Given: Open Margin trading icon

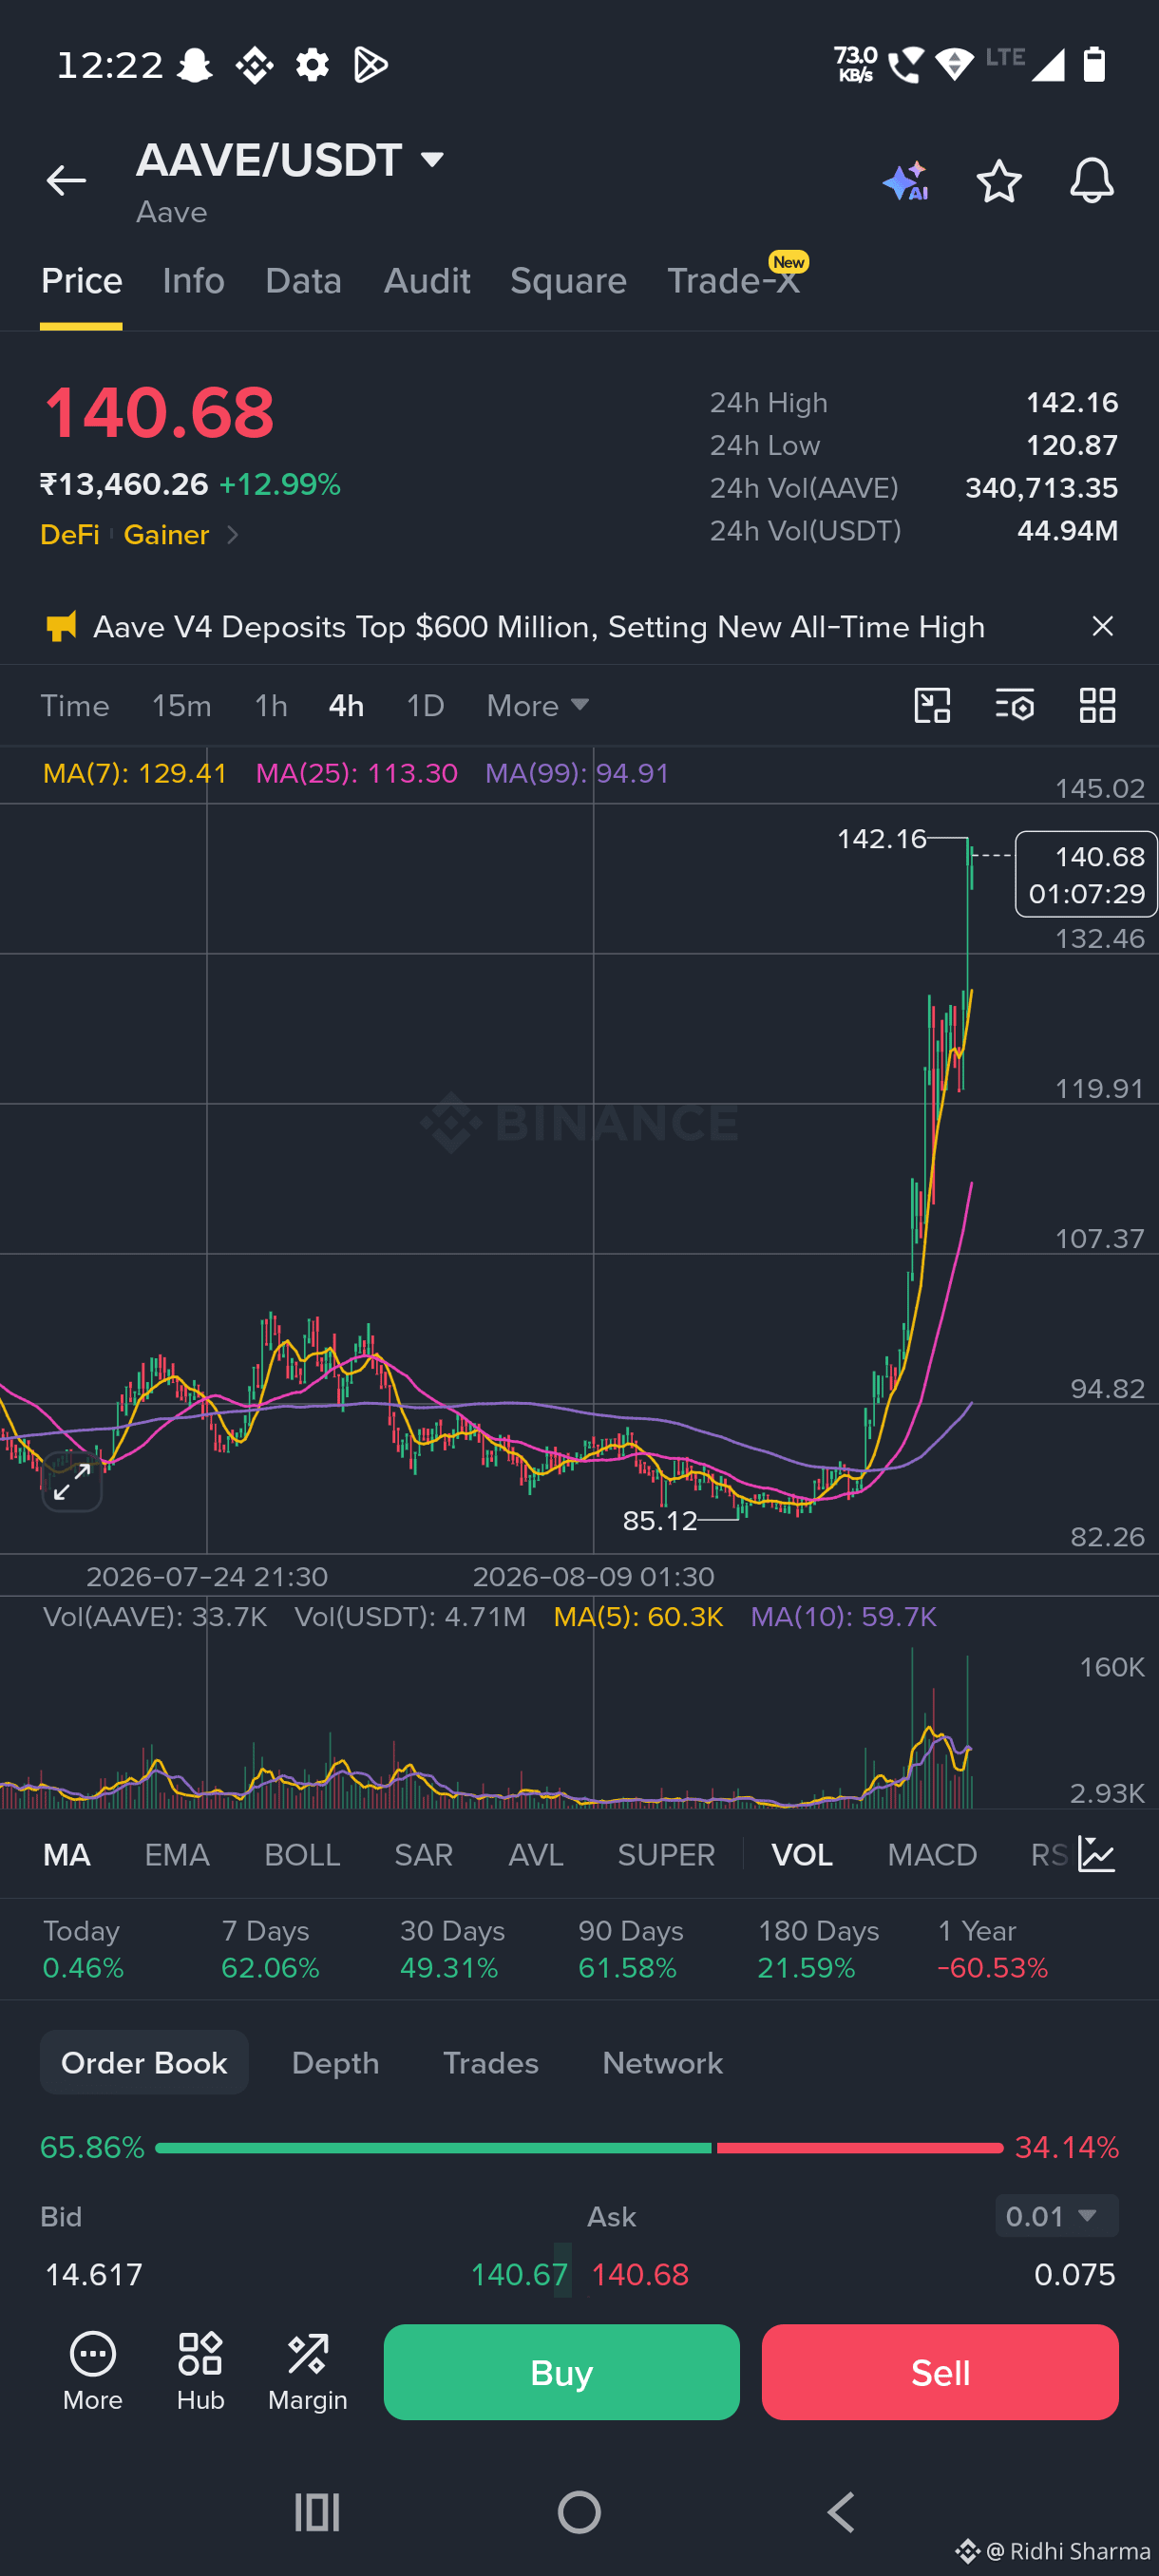Looking at the screenshot, I should click(307, 2370).
